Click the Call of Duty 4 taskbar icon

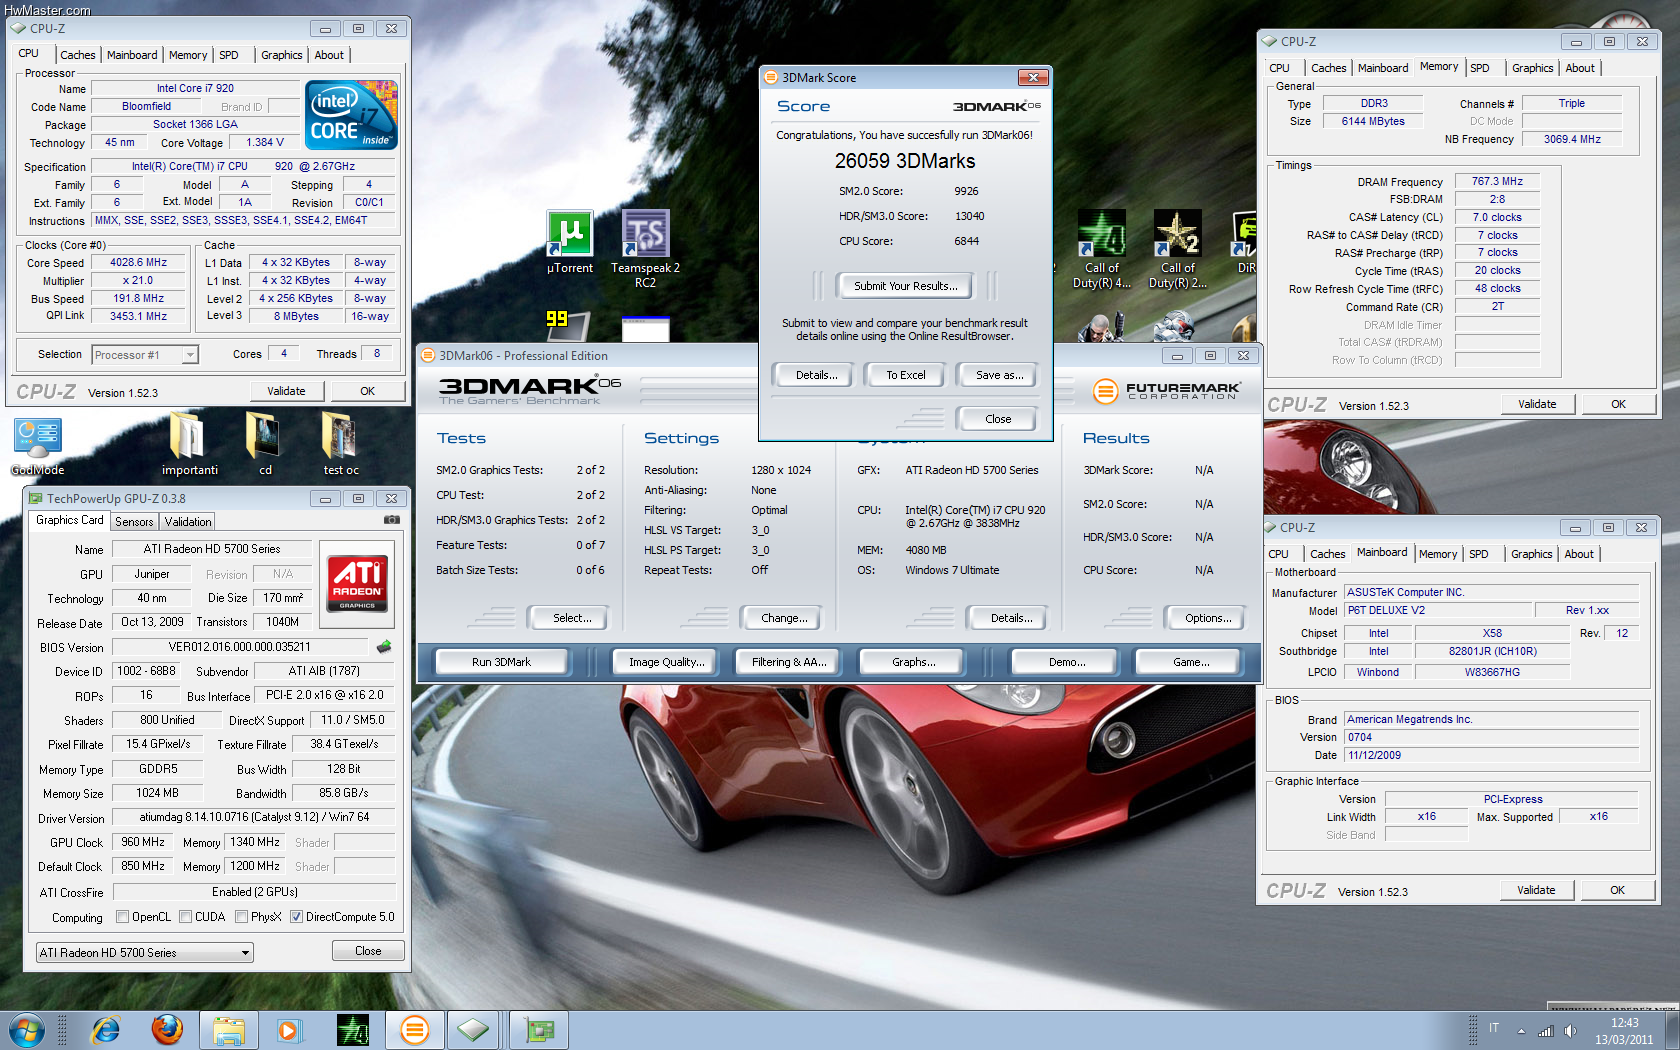(352, 1030)
